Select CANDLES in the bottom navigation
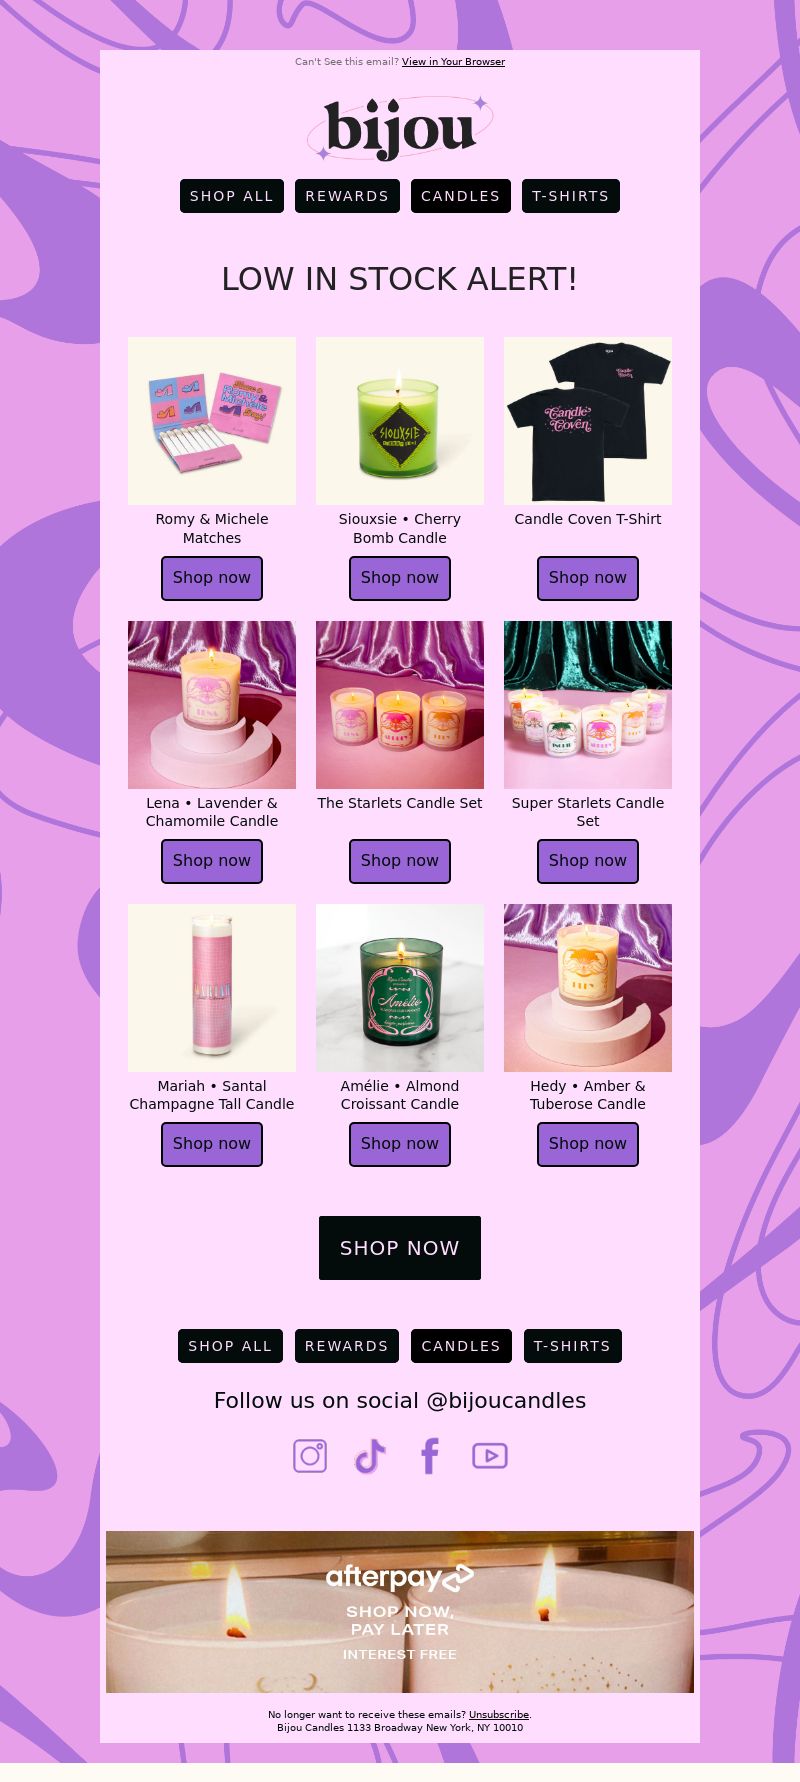Screen dimensions: 800x1782 [x=461, y=1346]
